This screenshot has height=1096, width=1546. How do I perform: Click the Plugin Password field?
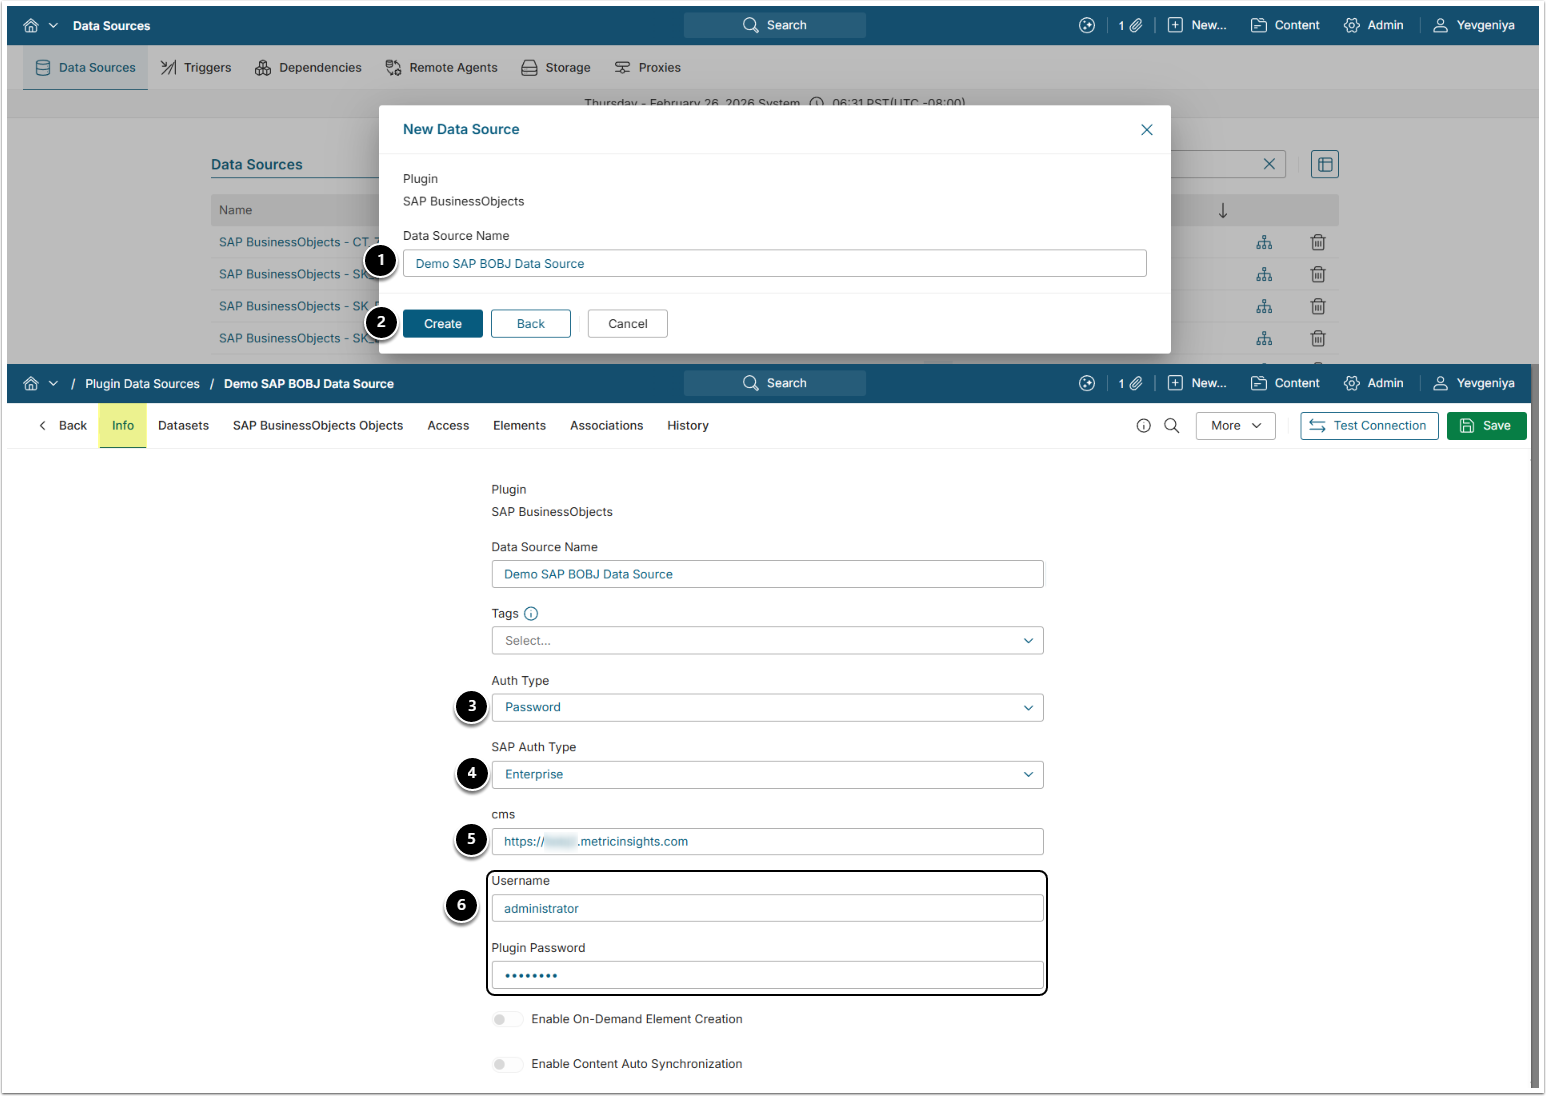tap(767, 975)
